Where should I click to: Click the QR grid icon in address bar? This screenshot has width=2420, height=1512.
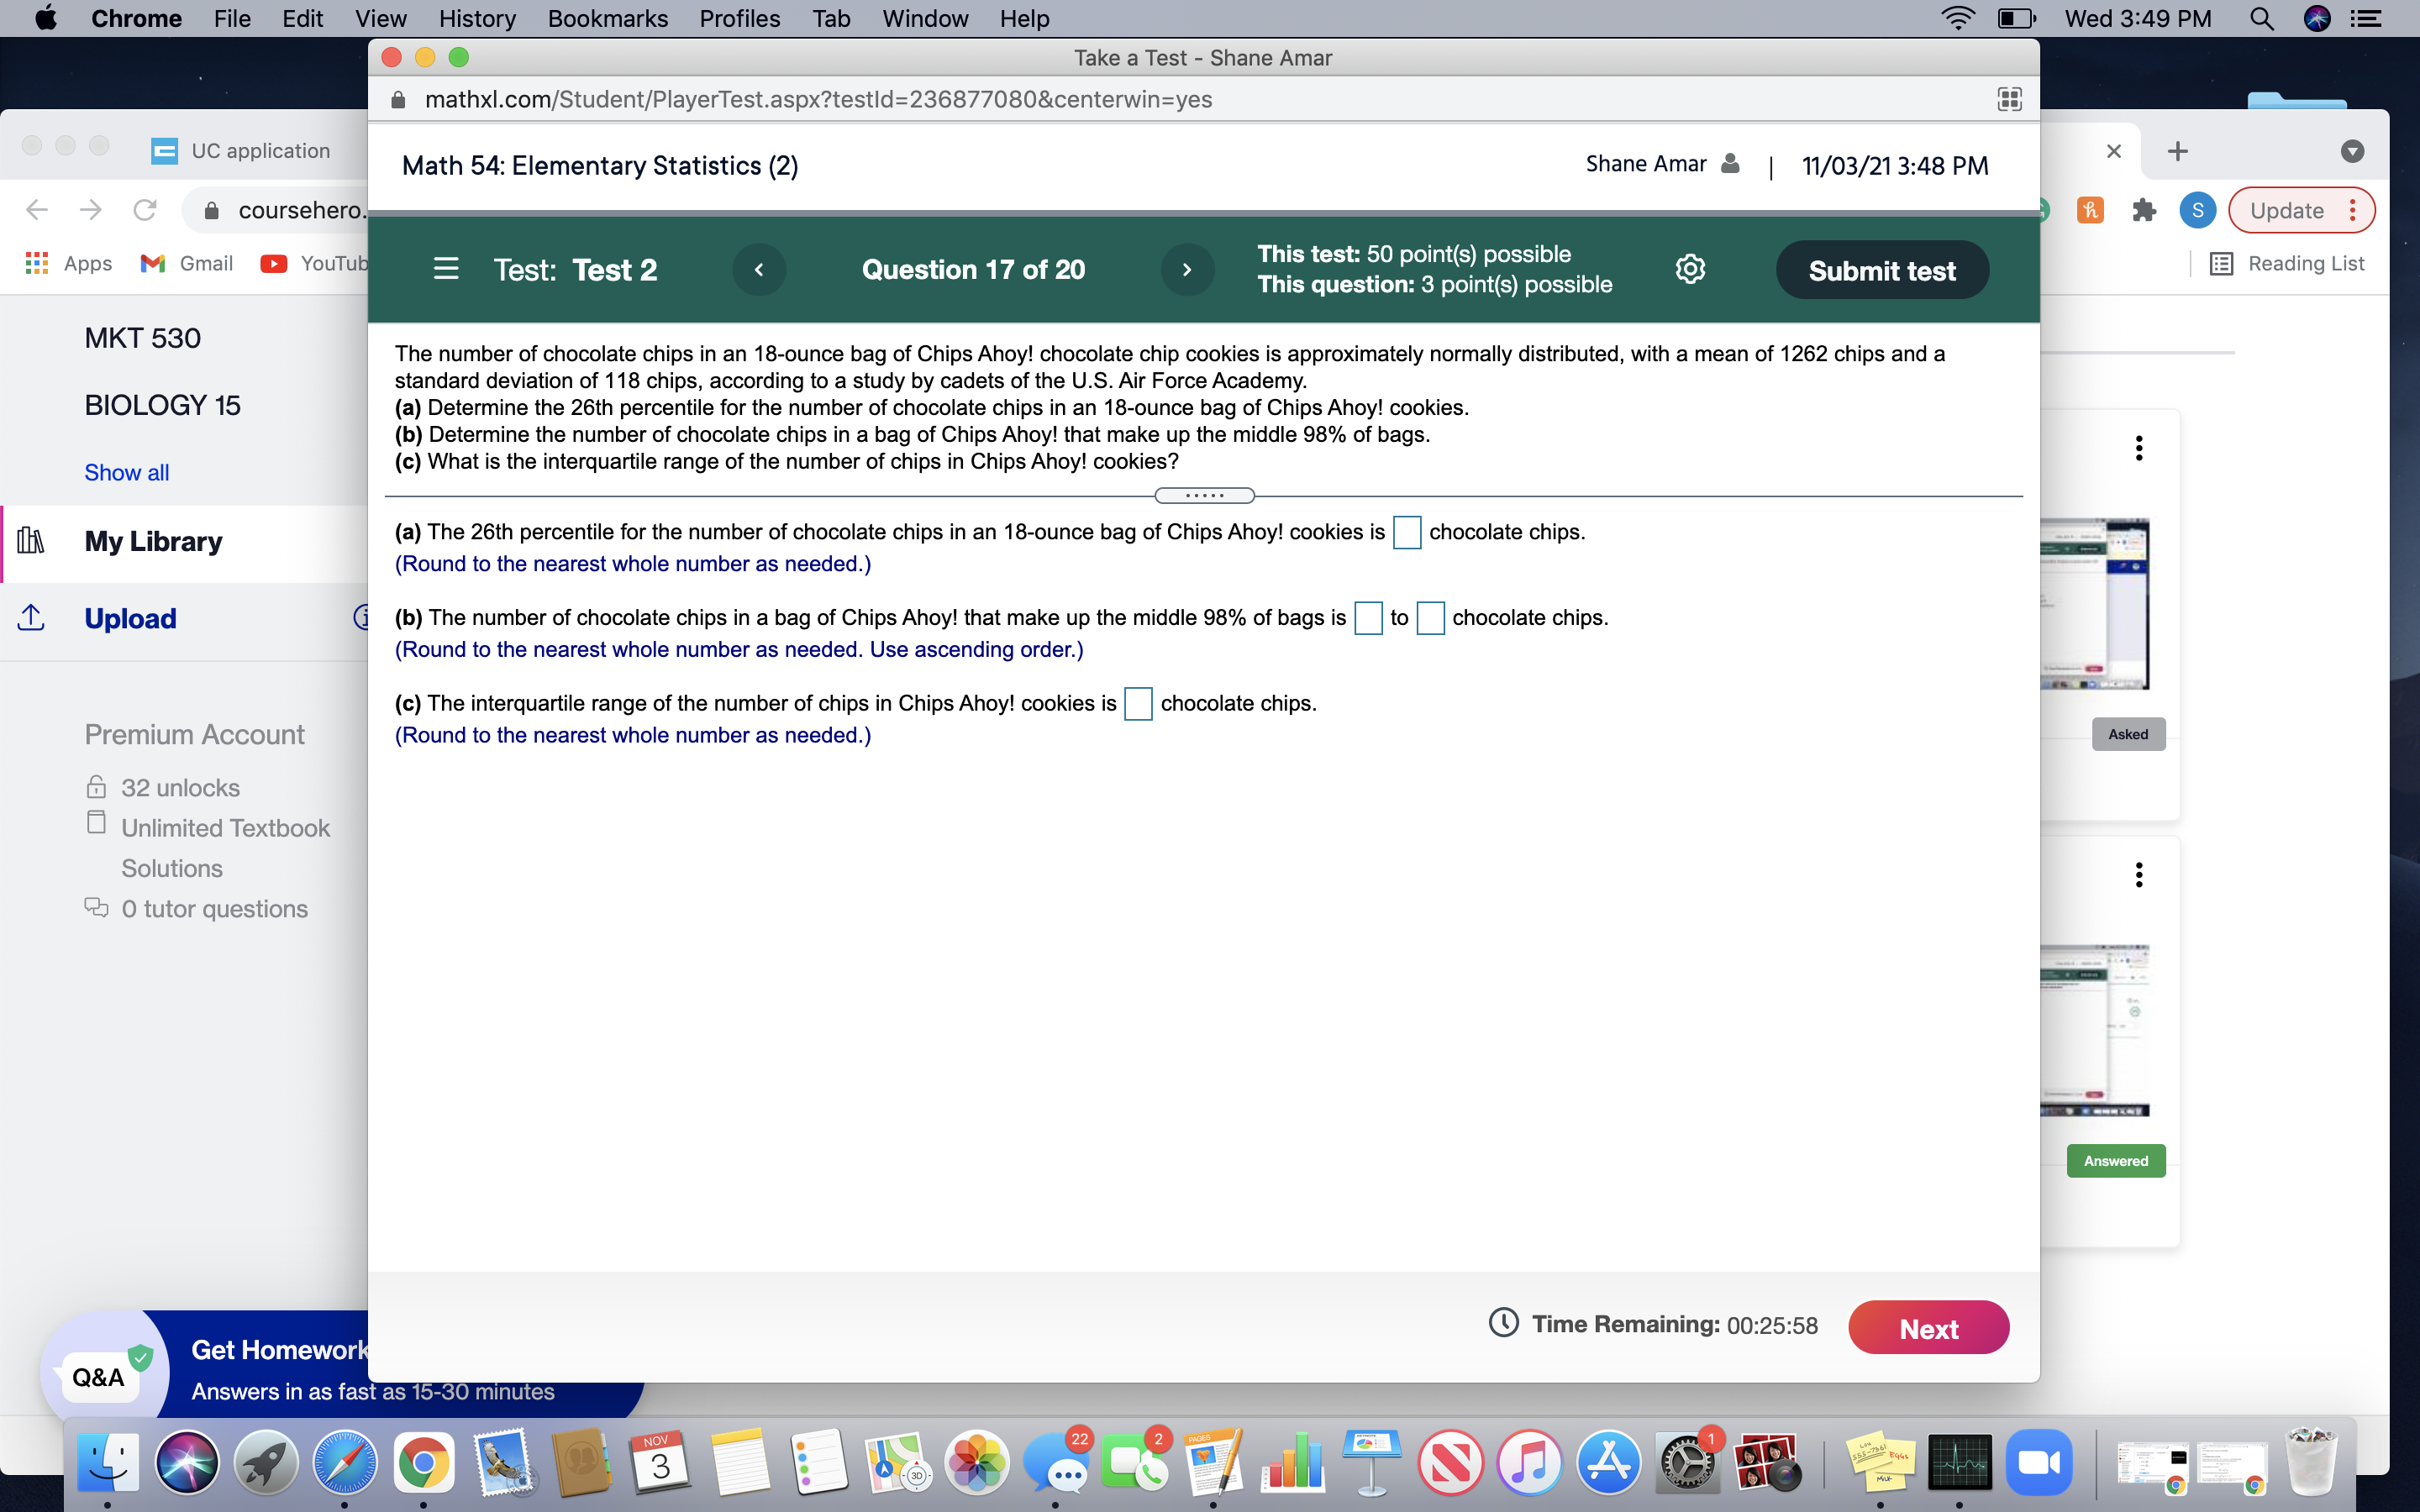[2009, 99]
